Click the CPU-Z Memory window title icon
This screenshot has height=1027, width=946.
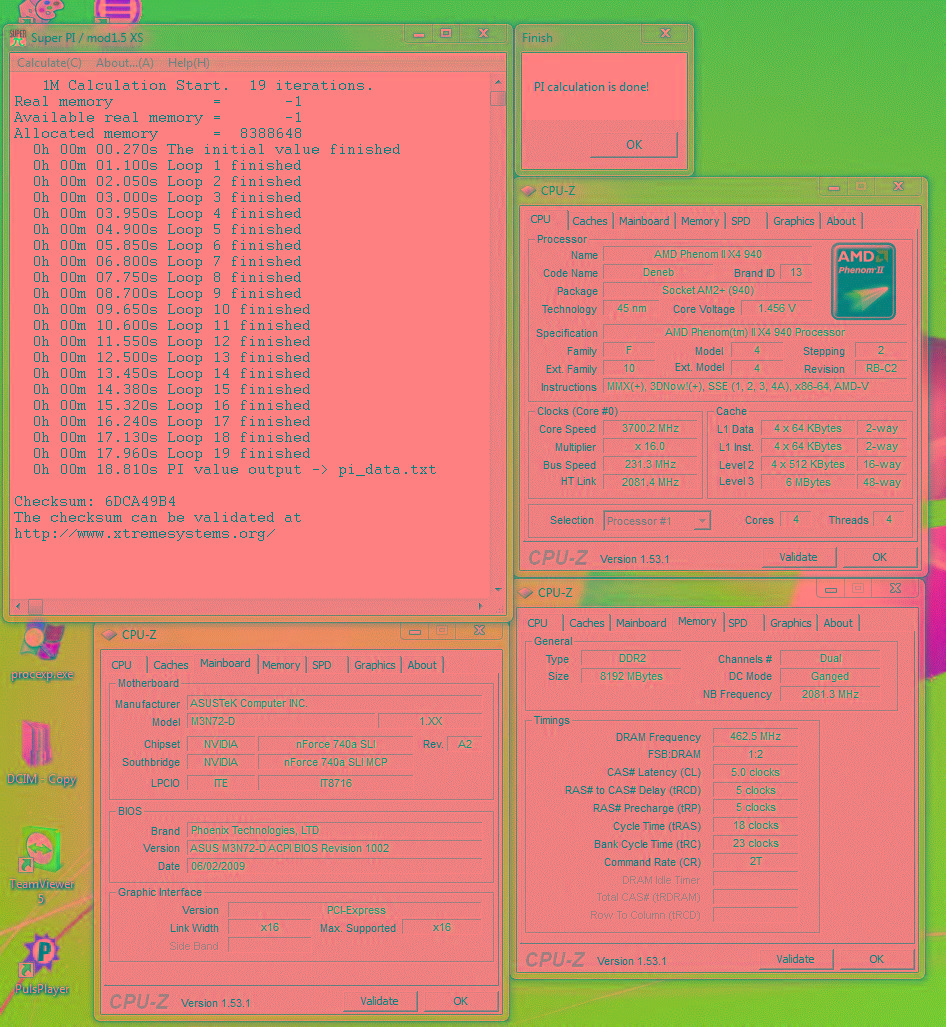pos(525,593)
